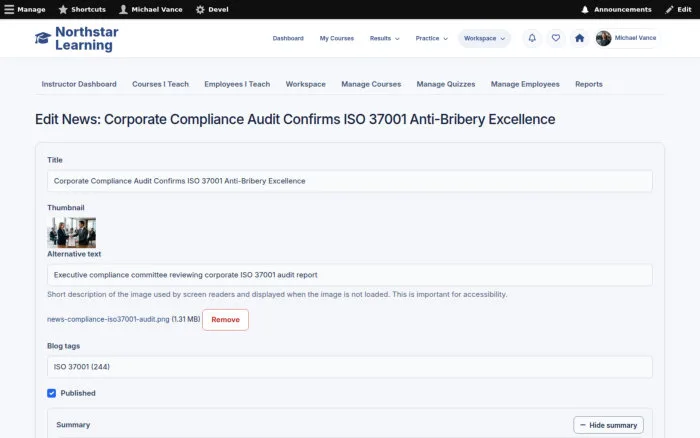
Task: Switch to Courses I Teach tab
Action: pos(160,84)
